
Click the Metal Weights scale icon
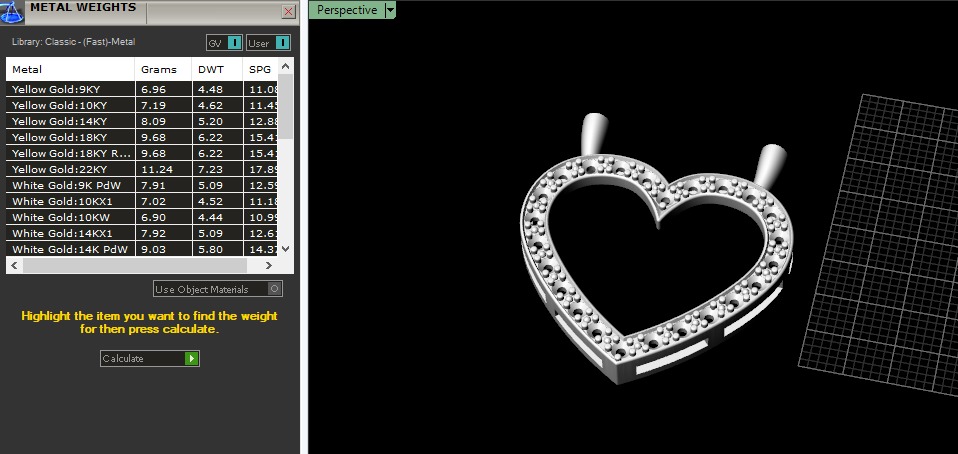[11, 12]
